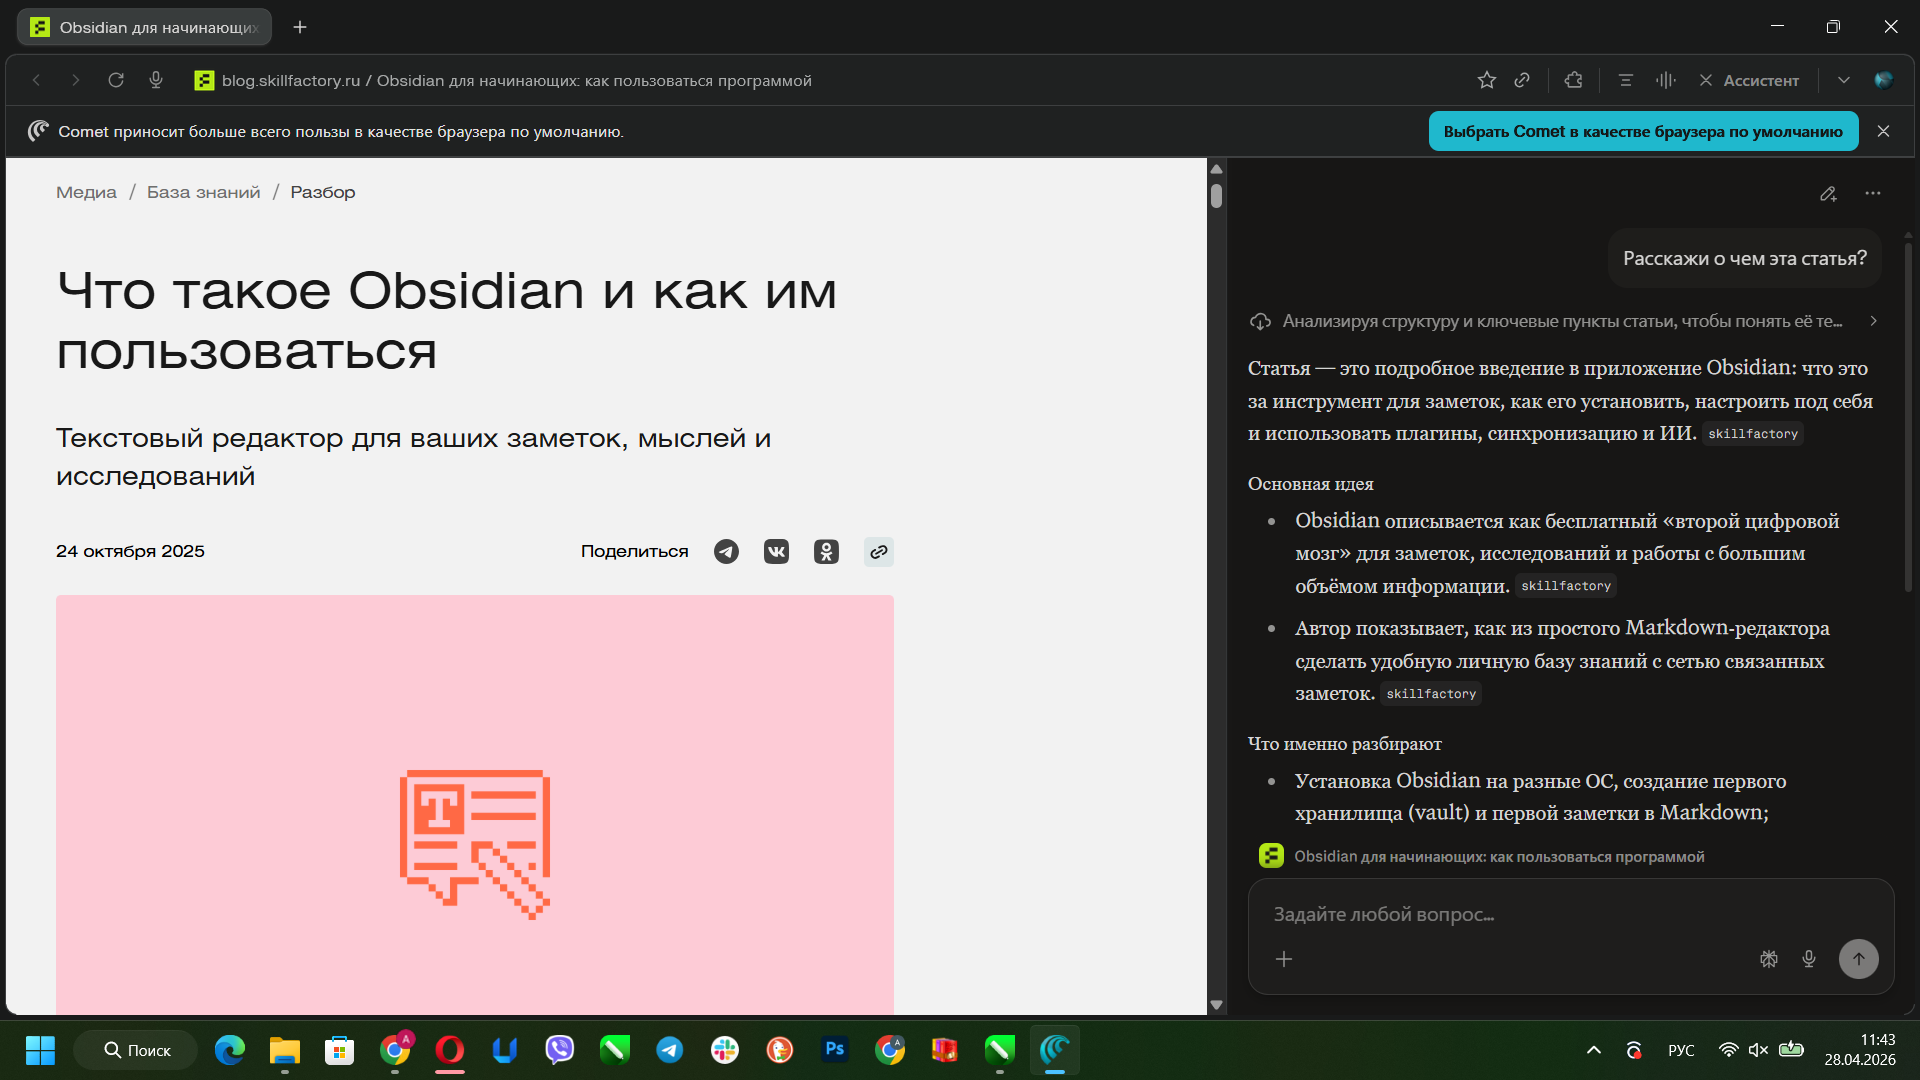Click the icon left of the assistant microphone
1920x1080 pixels.
1769,959
